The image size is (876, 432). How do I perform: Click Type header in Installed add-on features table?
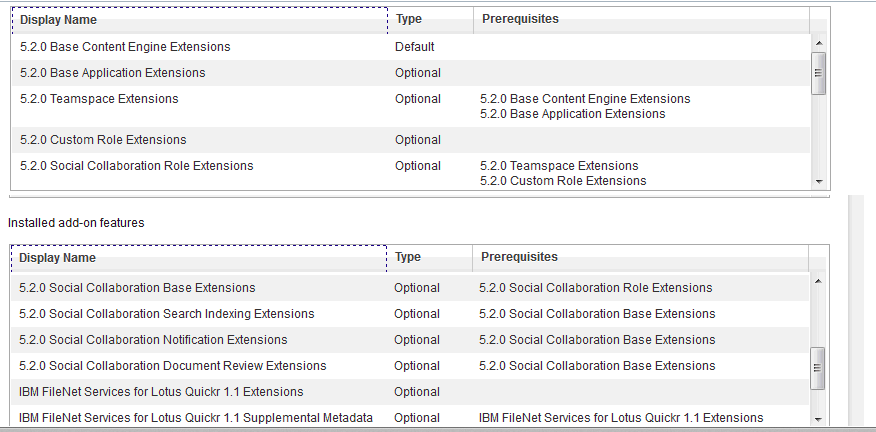[429, 258]
